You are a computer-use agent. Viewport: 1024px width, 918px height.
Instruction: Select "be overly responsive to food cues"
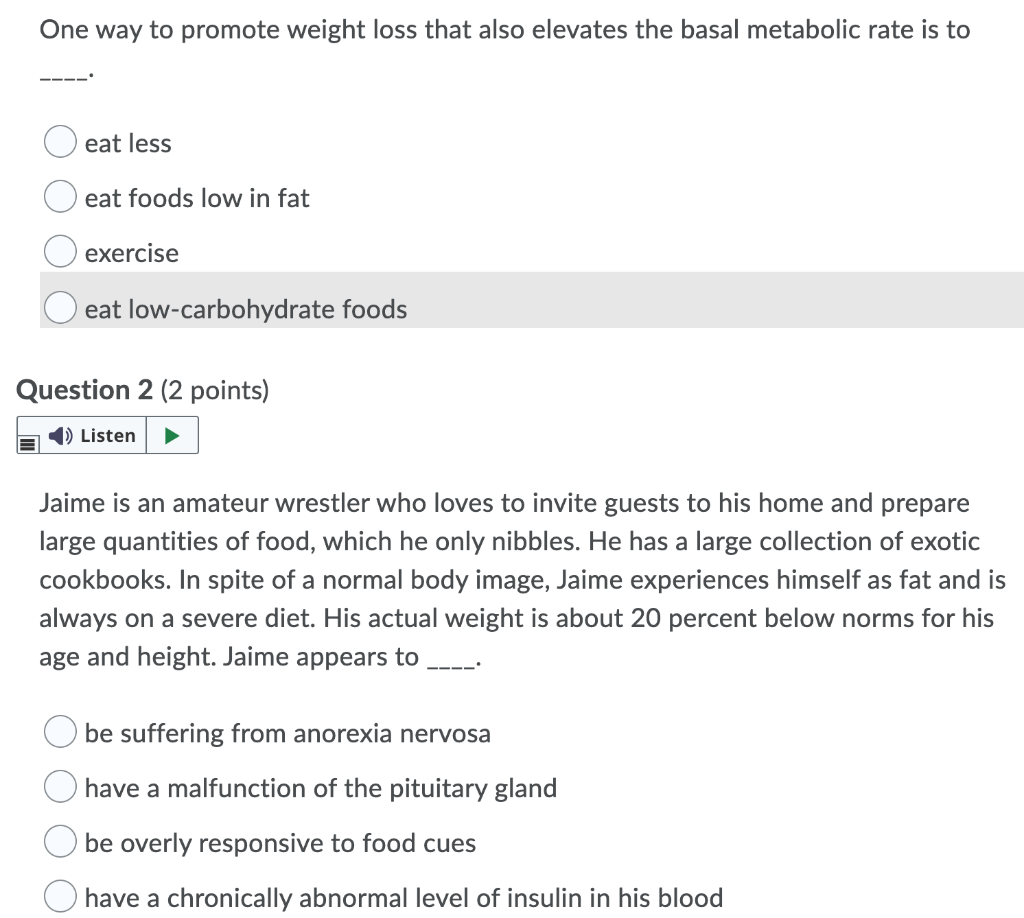[x=60, y=842]
